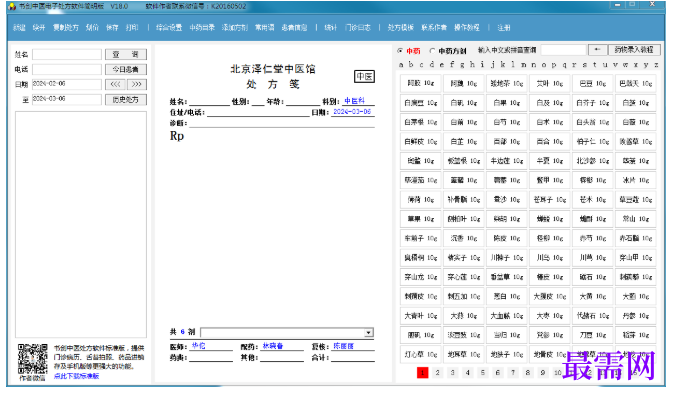This screenshot has height=397, width=674.
Task: Go to herb list page 2
Action: (x=438, y=373)
